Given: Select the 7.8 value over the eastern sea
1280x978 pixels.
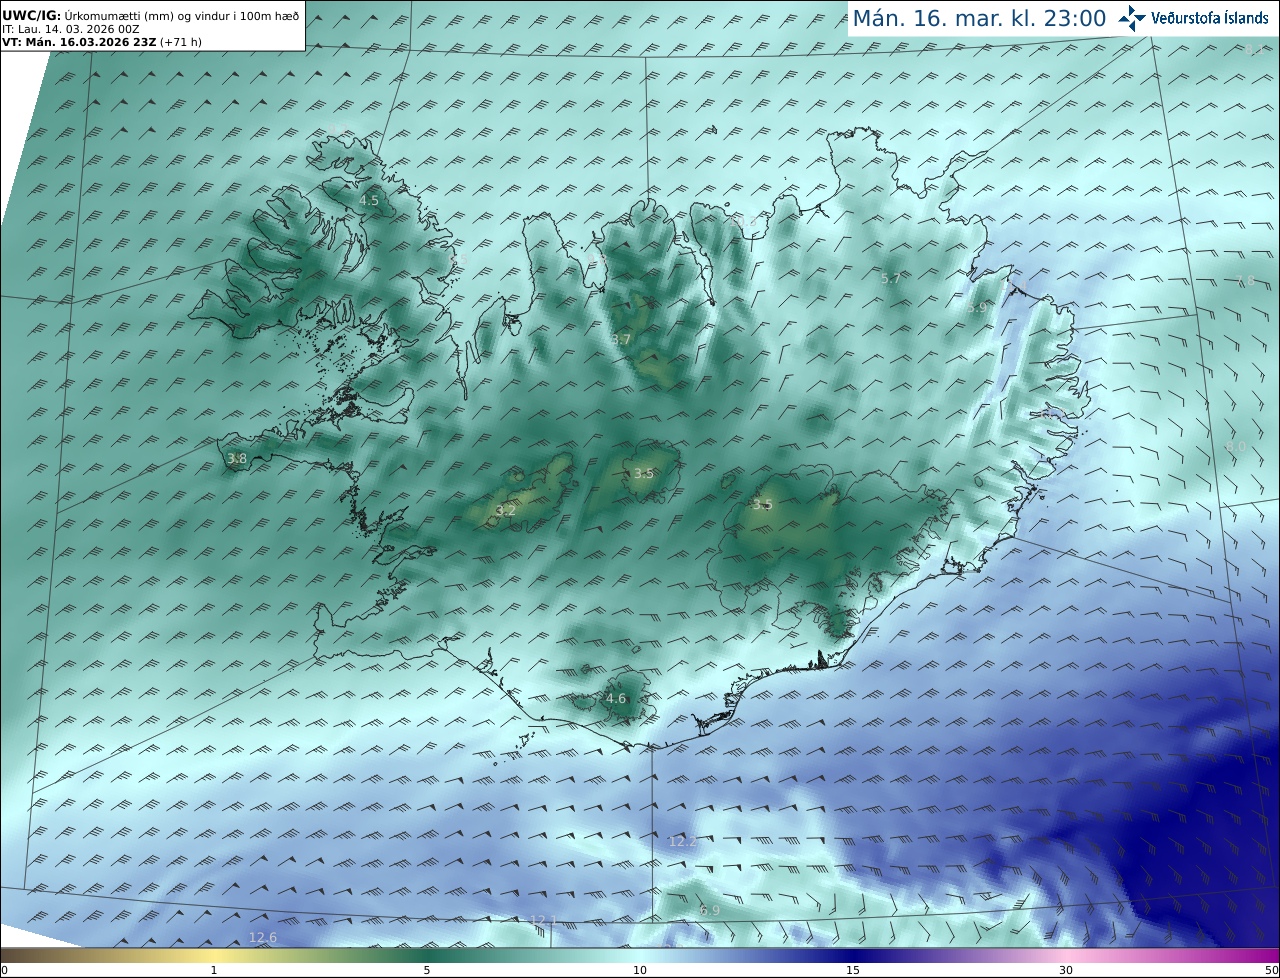Looking at the screenshot, I should tap(1245, 281).
